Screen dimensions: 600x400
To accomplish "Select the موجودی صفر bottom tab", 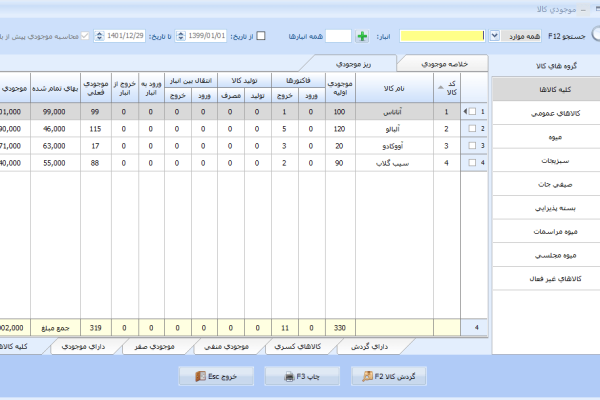I will [155, 347].
